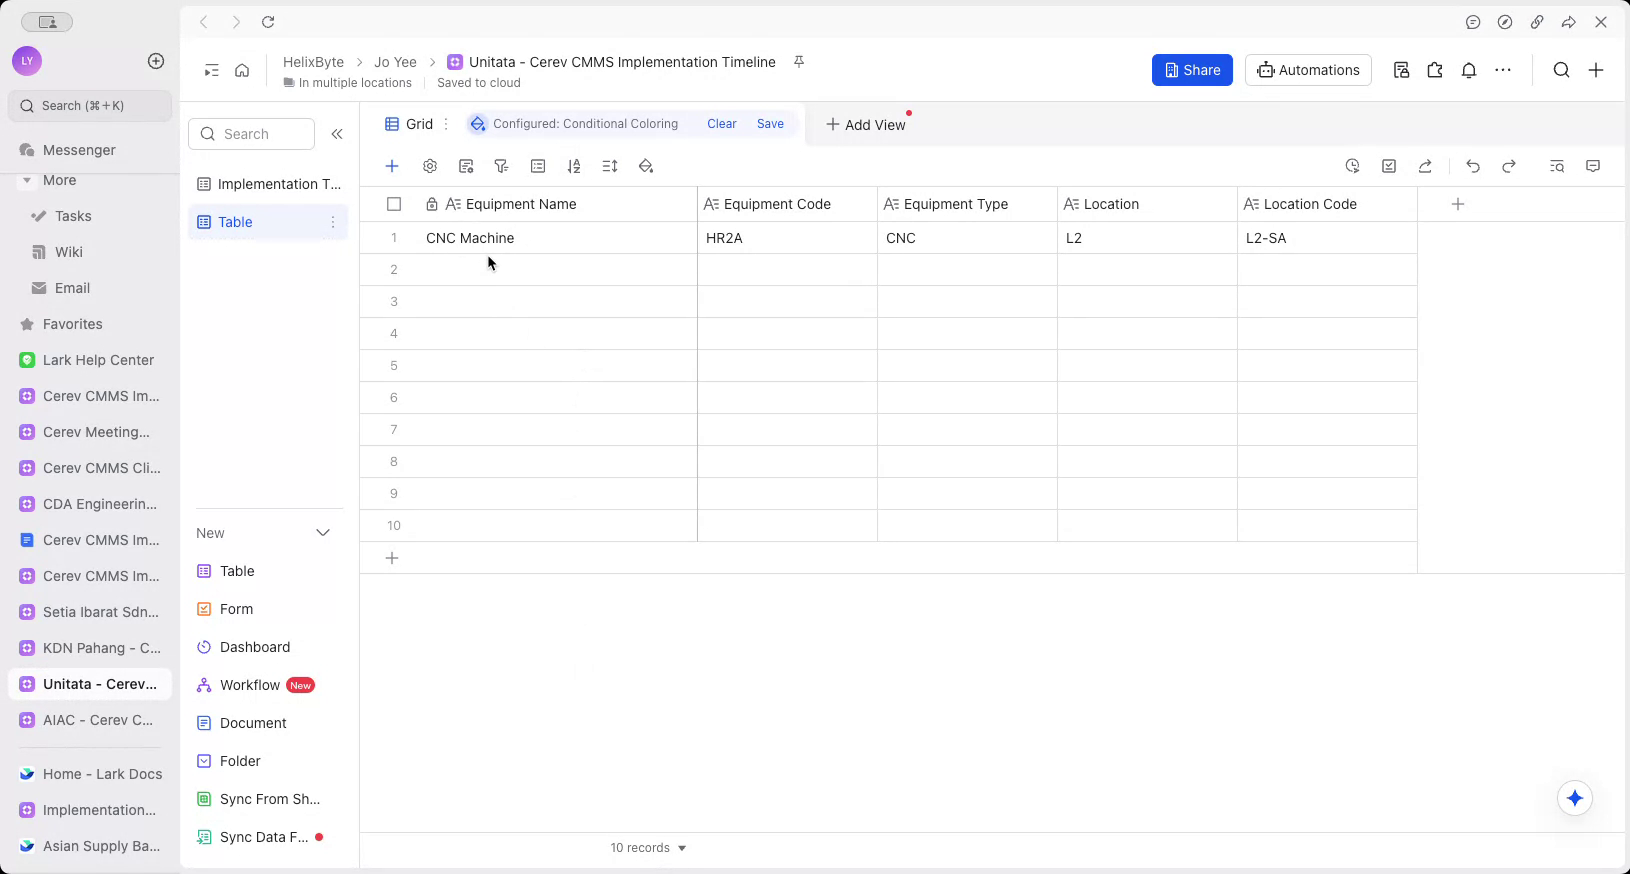Click Save for the view configuration

770,124
